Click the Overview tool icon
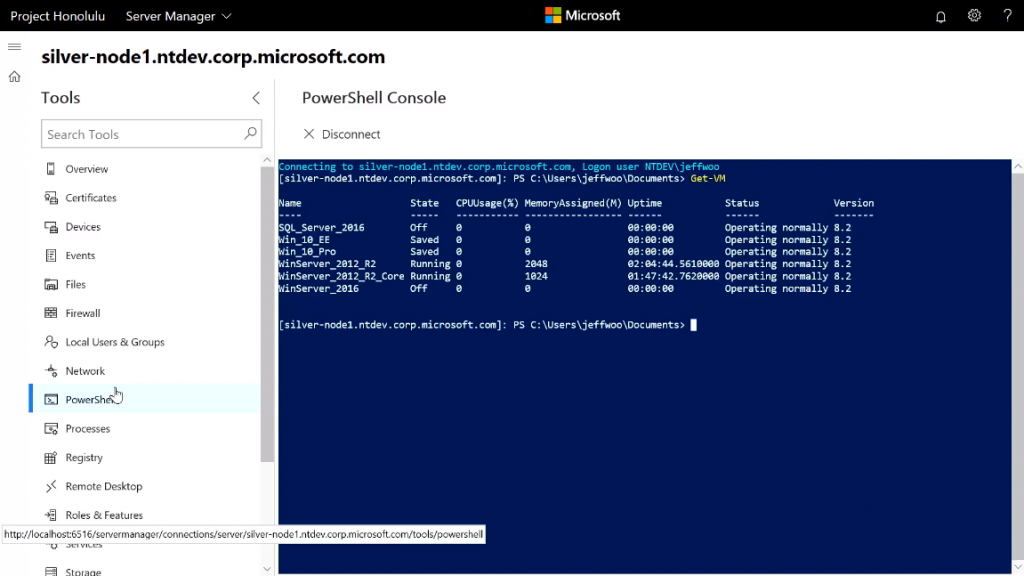This screenshot has width=1024, height=576. [x=51, y=169]
